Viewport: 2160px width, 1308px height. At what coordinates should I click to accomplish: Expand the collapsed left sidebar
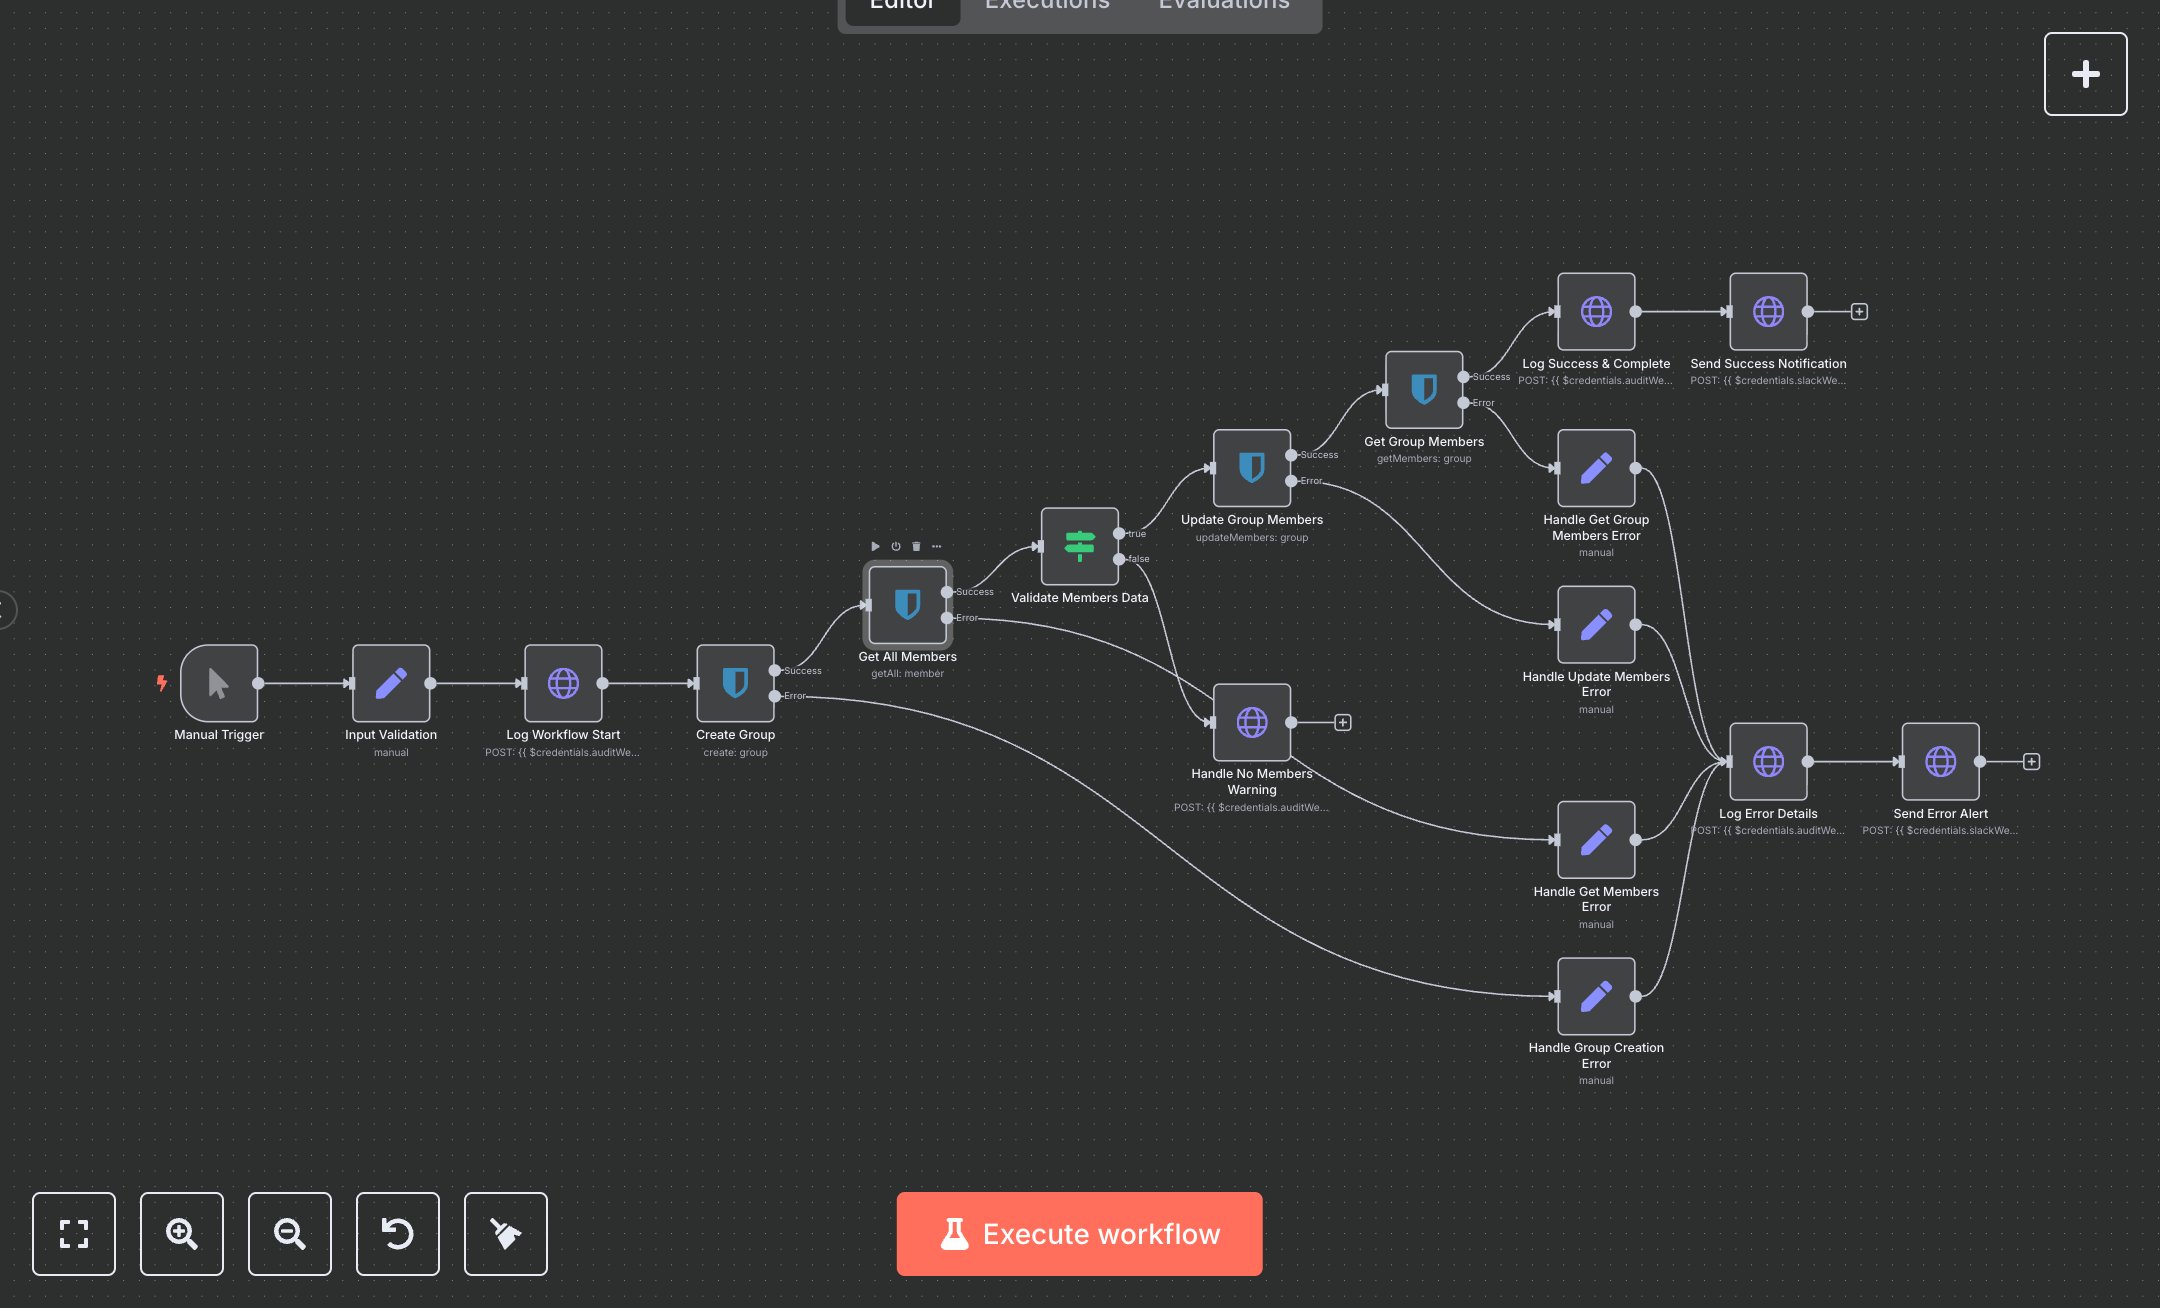[6, 609]
